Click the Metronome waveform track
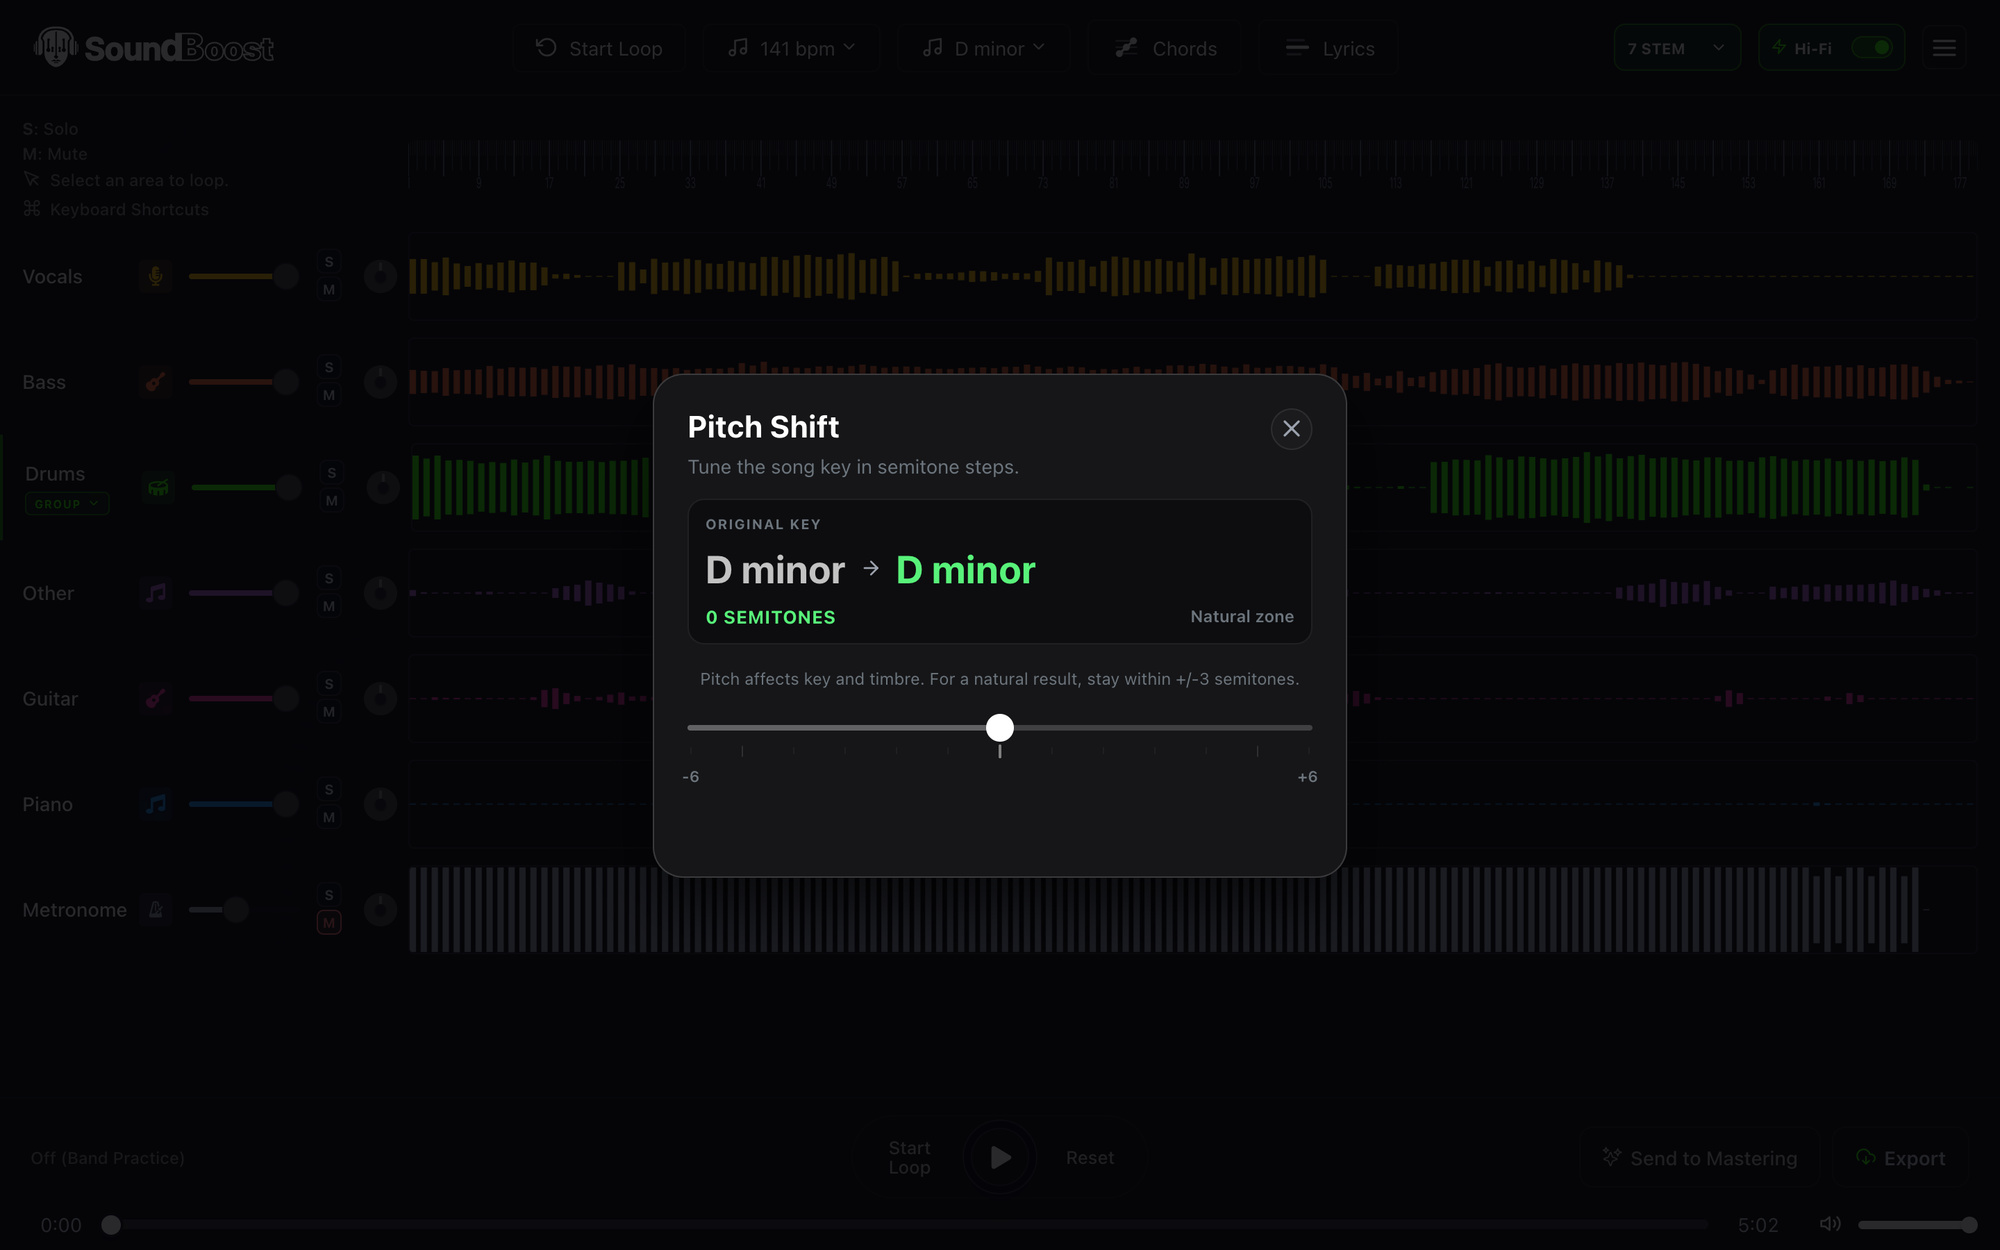 point(1191,910)
